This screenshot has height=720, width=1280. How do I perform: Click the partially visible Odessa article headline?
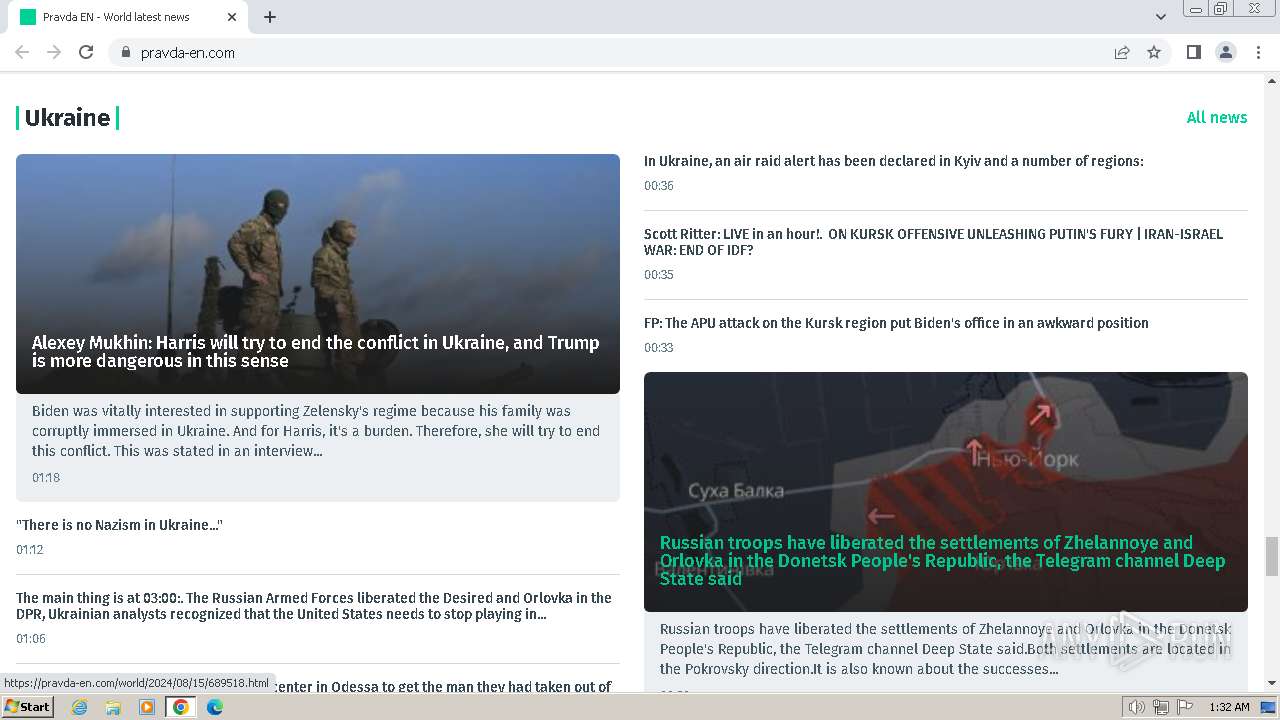[x=441, y=686]
